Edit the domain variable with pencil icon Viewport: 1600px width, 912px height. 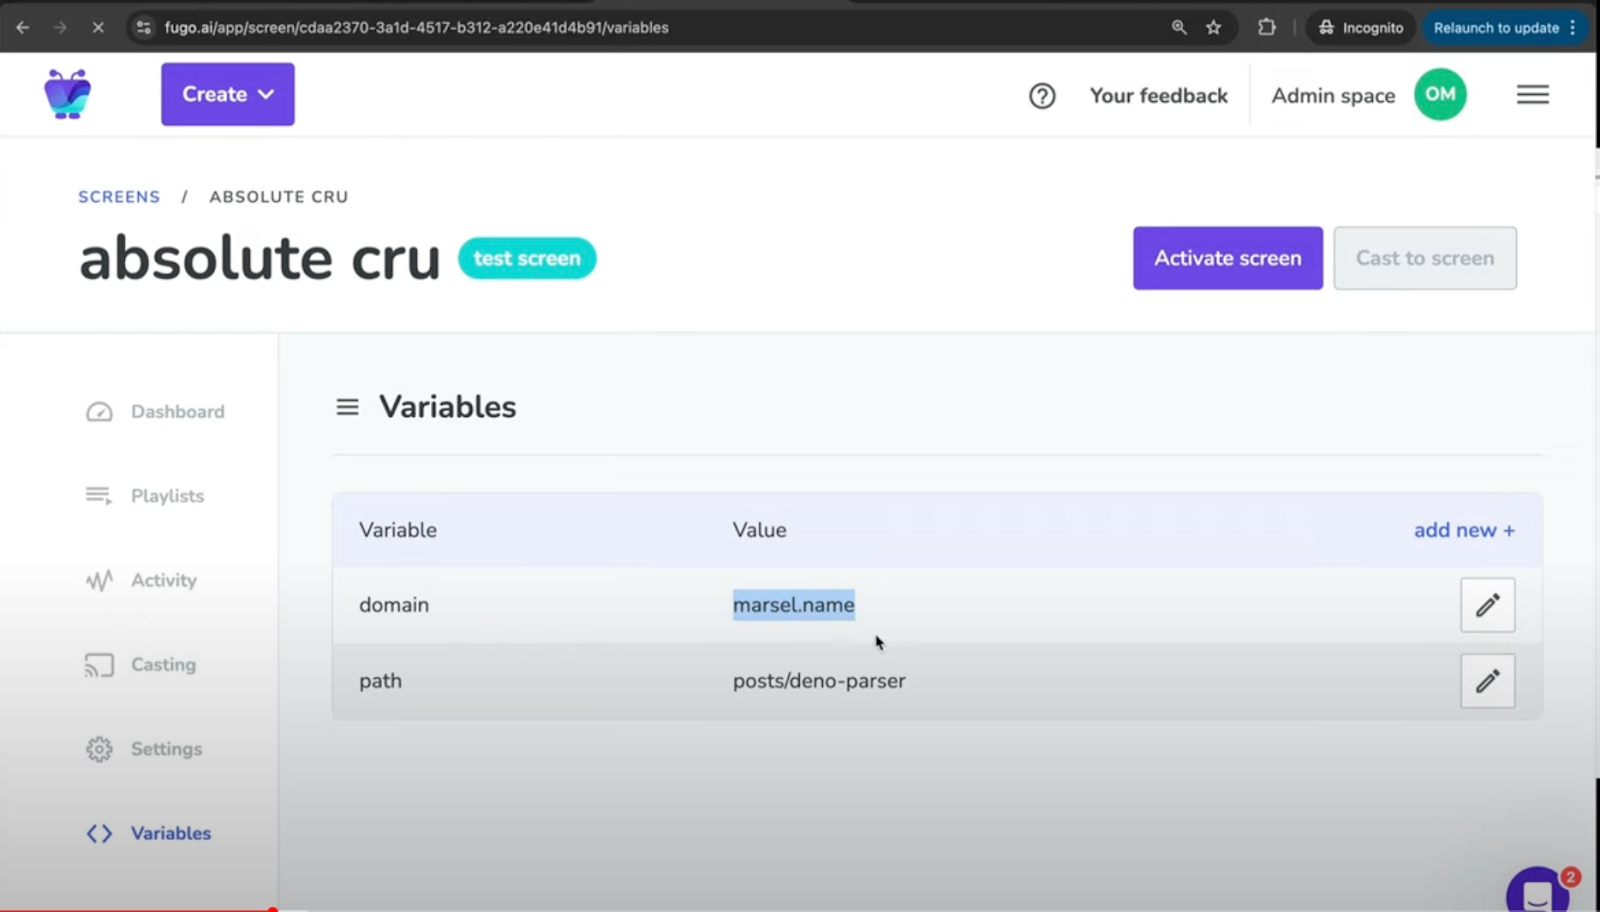pos(1487,605)
